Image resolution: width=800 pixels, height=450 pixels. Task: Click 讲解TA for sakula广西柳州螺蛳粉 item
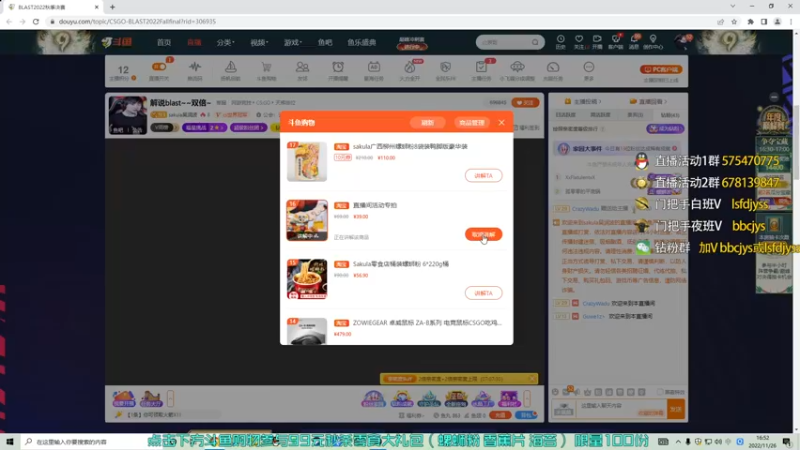[483, 176]
